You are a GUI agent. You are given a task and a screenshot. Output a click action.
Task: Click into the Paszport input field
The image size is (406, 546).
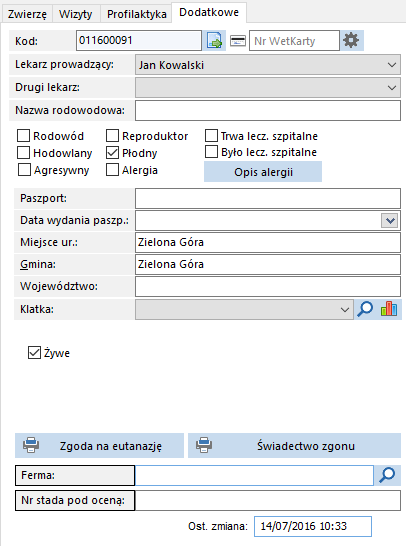coord(268,198)
